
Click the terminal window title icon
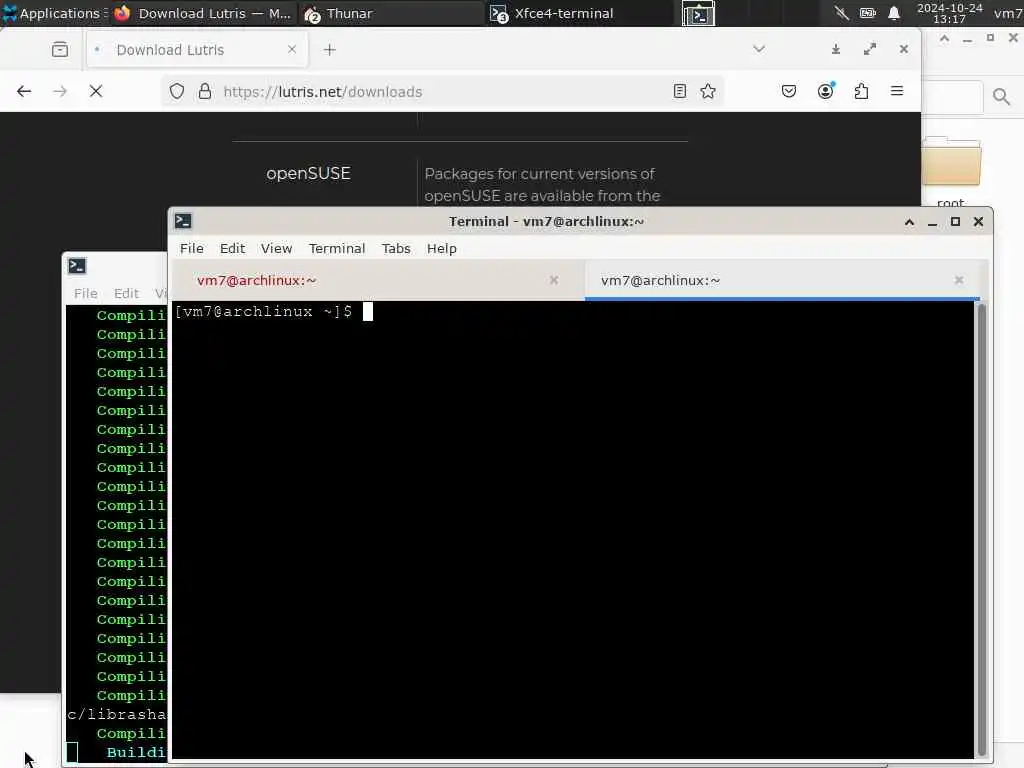[184, 221]
